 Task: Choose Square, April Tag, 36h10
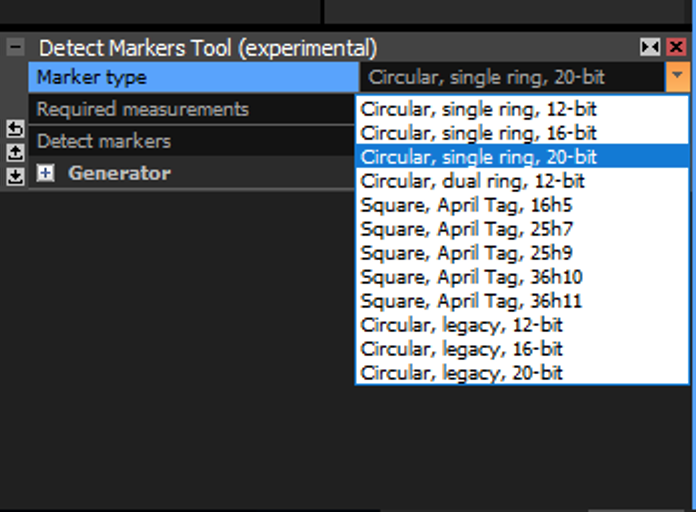coord(471,277)
